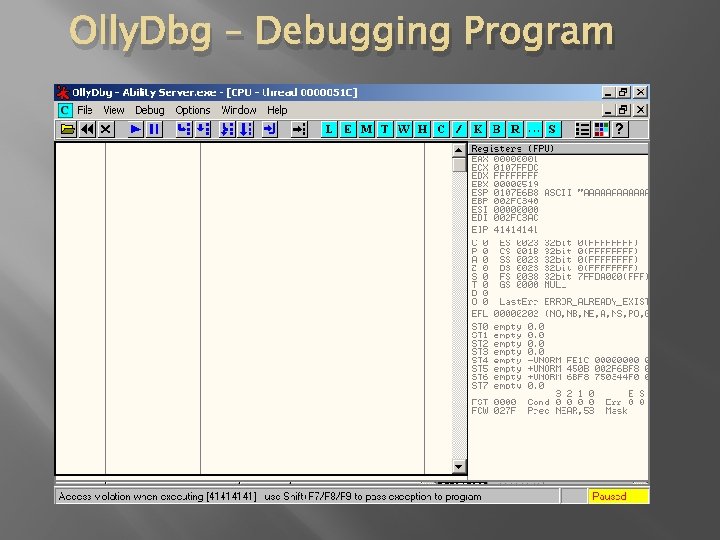The image size is (720, 540).
Task: Click the FST 0000 status row
Action: [x=558, y=402]
